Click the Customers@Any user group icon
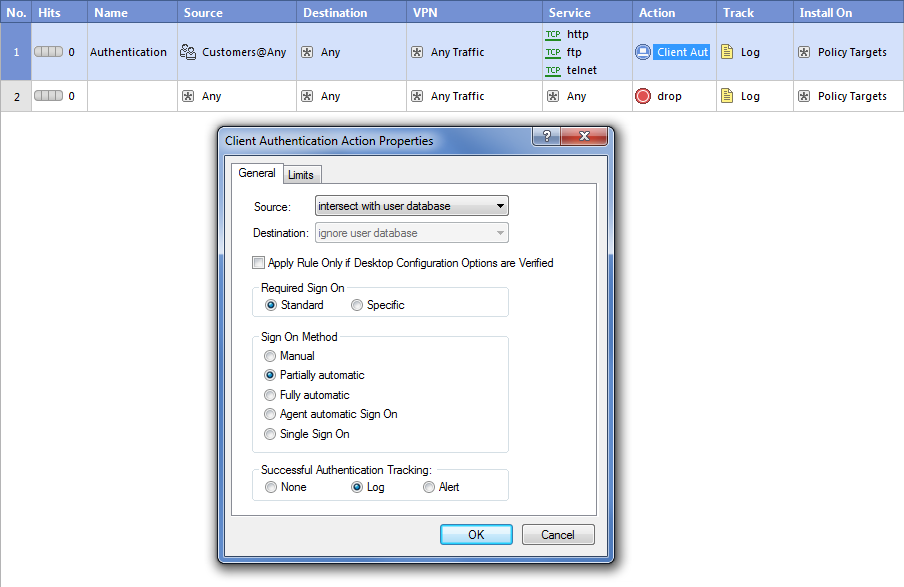This screenshot has width=904, height=587. tap(188, 52)
